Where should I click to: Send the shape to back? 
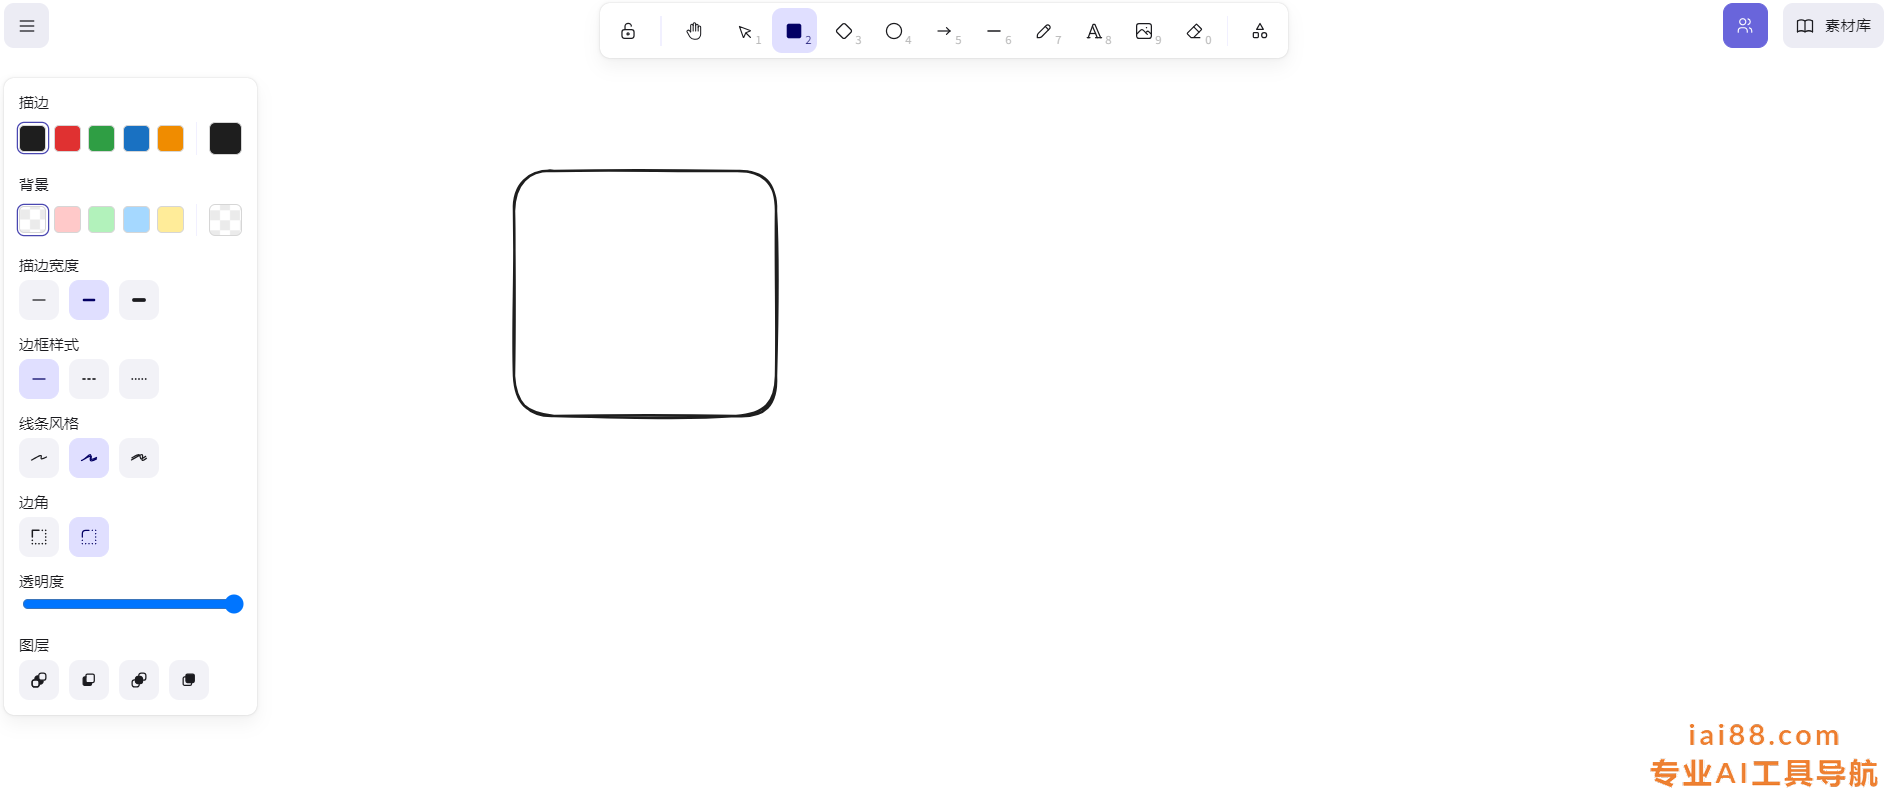(x=39, y=680)
